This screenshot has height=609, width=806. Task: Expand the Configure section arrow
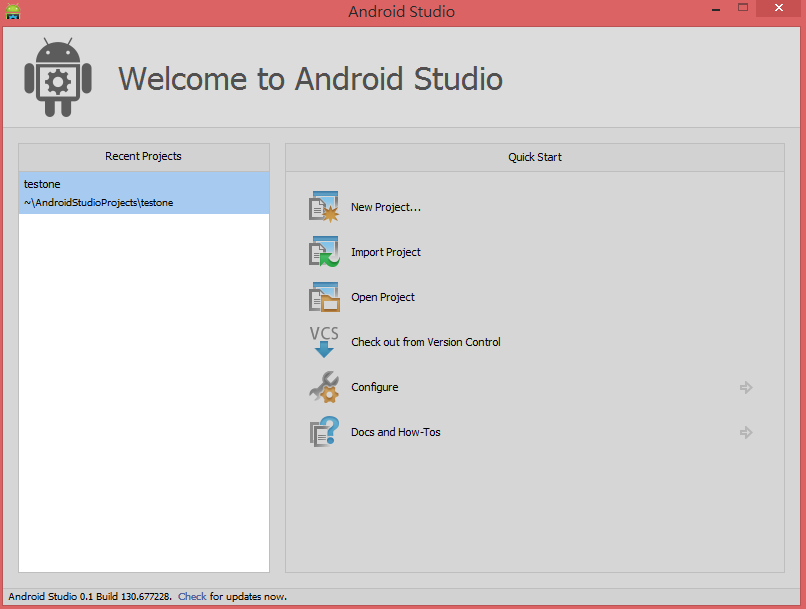click(746, 387)
